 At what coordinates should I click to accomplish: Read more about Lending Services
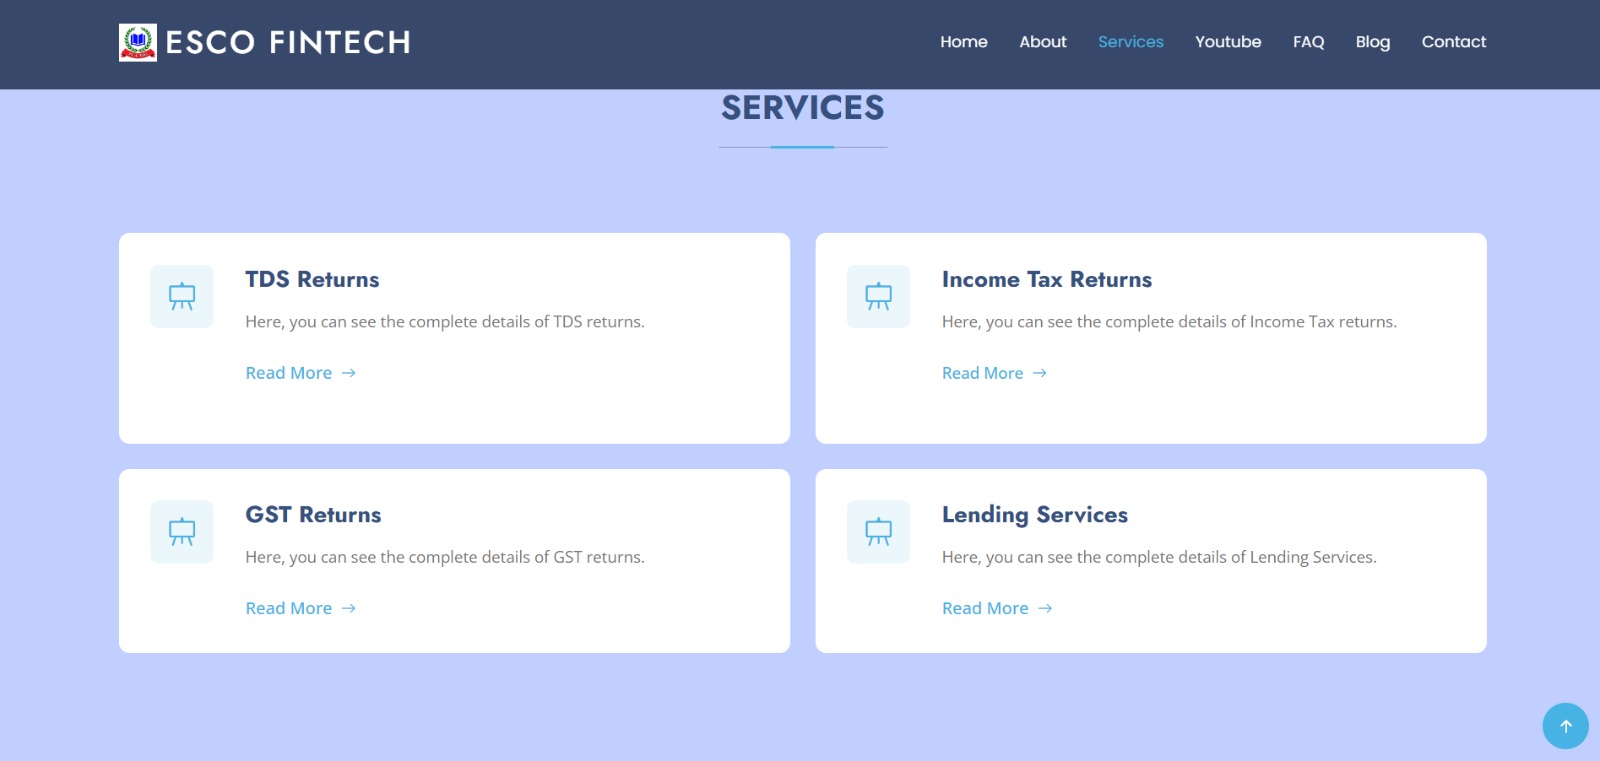point(996,608)
